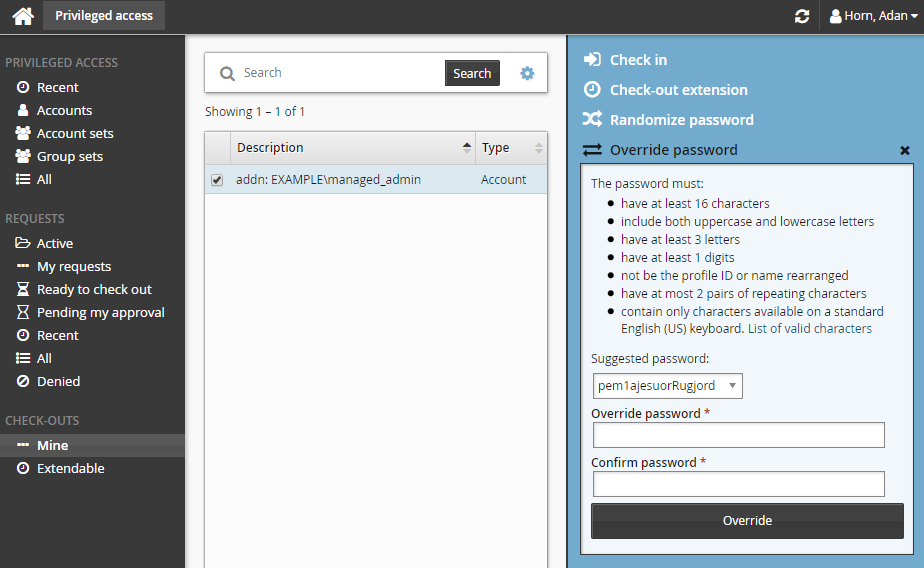Click the Confirm password input field
This screenshot has height=568, width=924.
point(738,484)
